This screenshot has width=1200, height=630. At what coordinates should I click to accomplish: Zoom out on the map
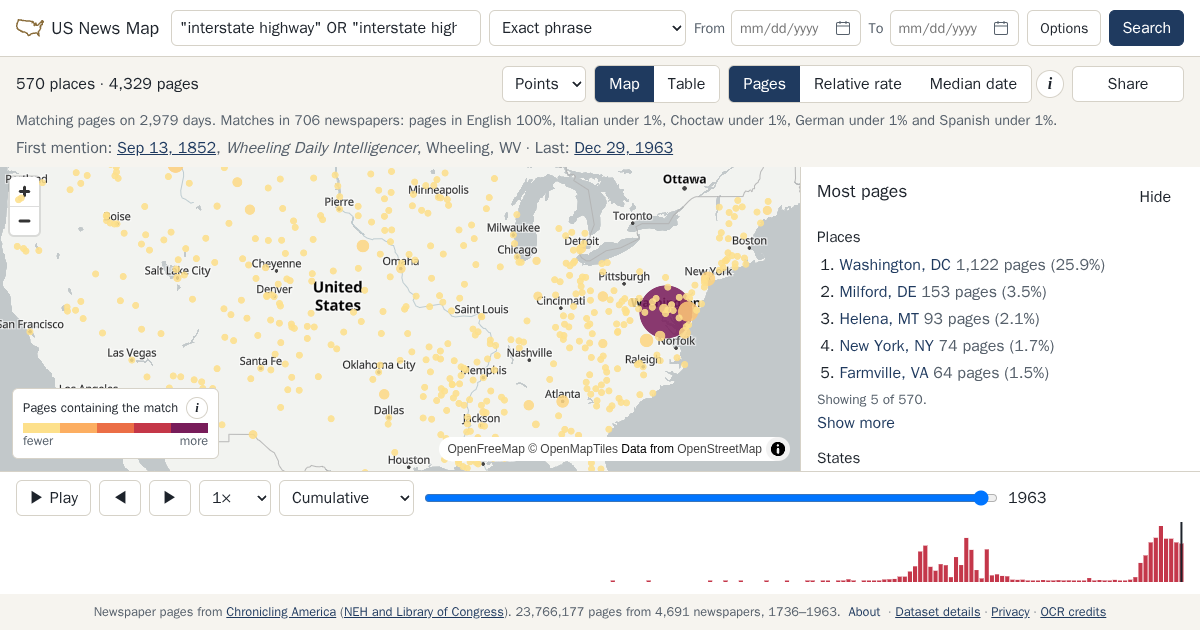25,221
